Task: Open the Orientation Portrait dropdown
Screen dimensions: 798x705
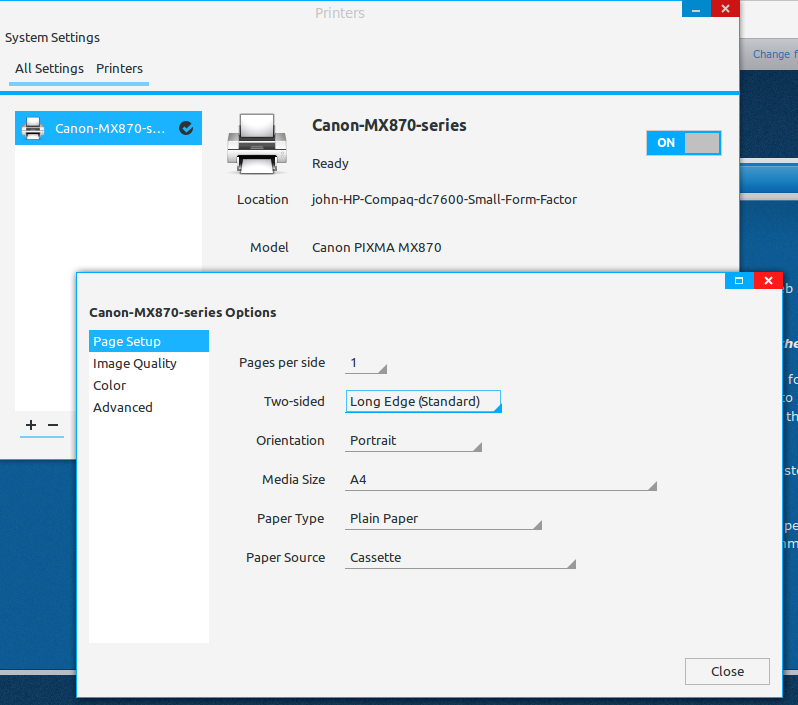Action: click(x=415, y=441)
